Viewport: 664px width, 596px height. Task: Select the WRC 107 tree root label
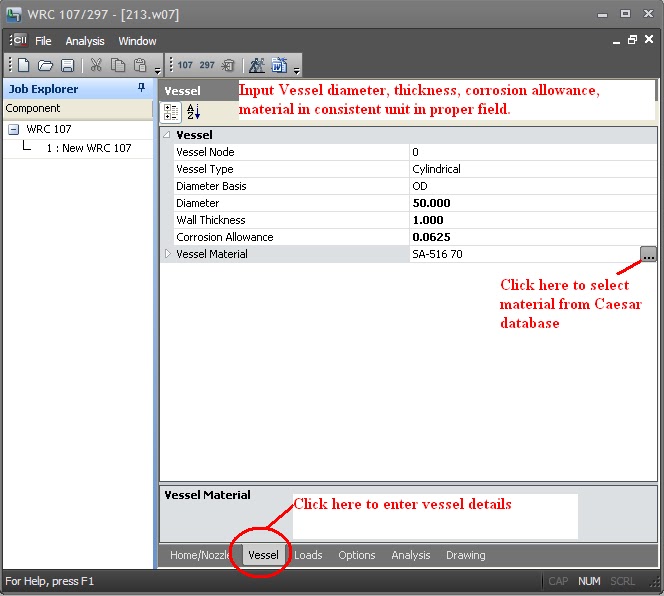tap(49, 129)
